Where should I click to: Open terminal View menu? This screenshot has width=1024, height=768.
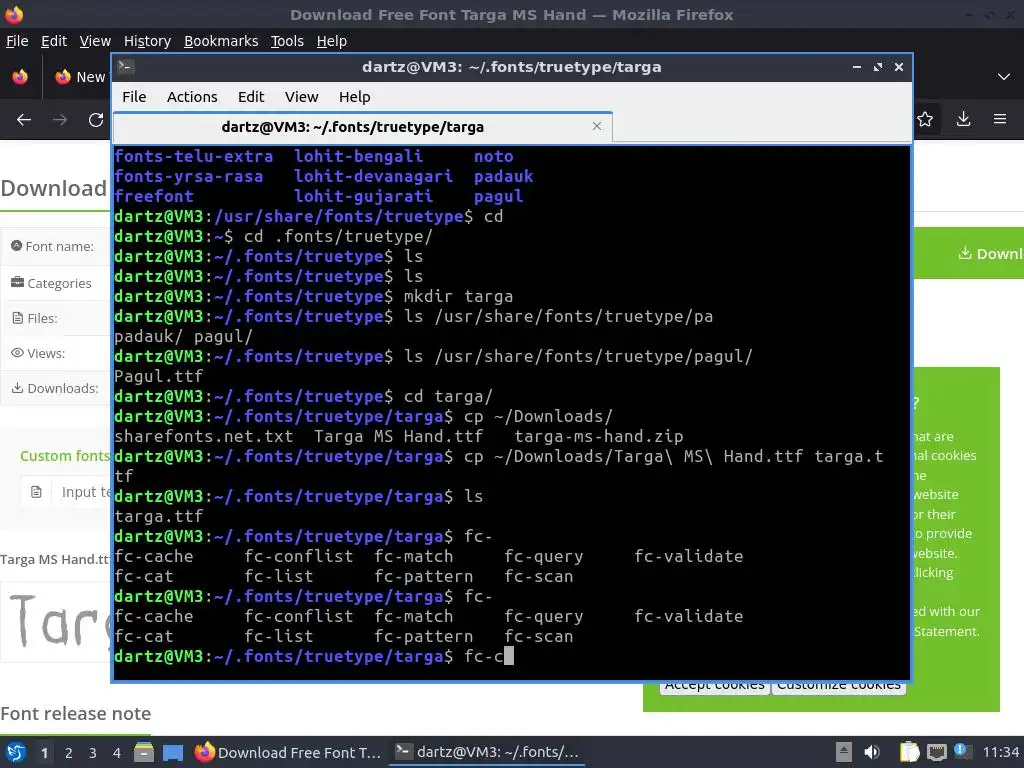301,97
